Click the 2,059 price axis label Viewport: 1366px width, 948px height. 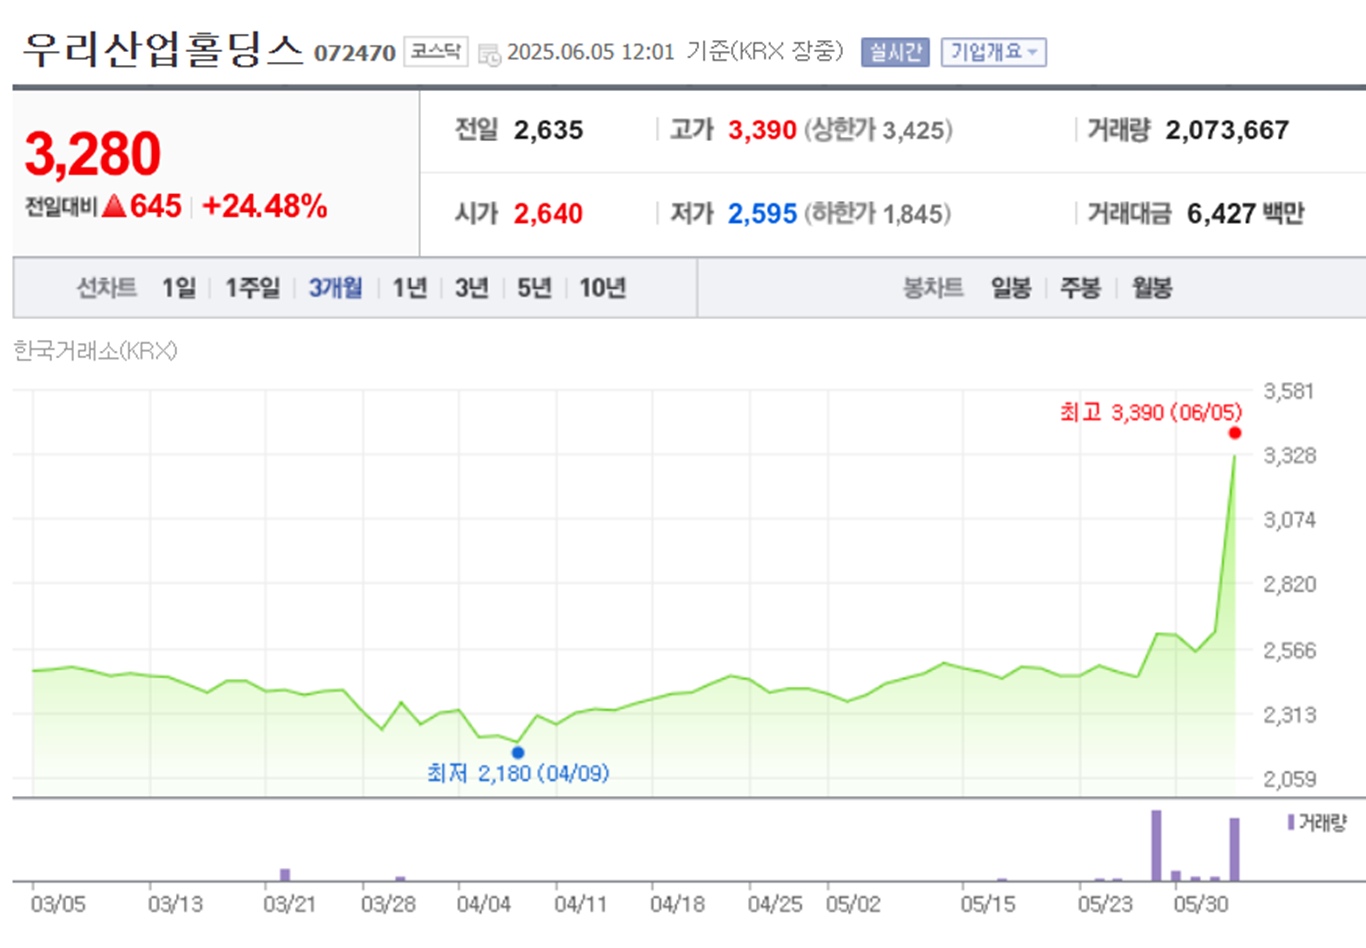(x=1290, y=779)
